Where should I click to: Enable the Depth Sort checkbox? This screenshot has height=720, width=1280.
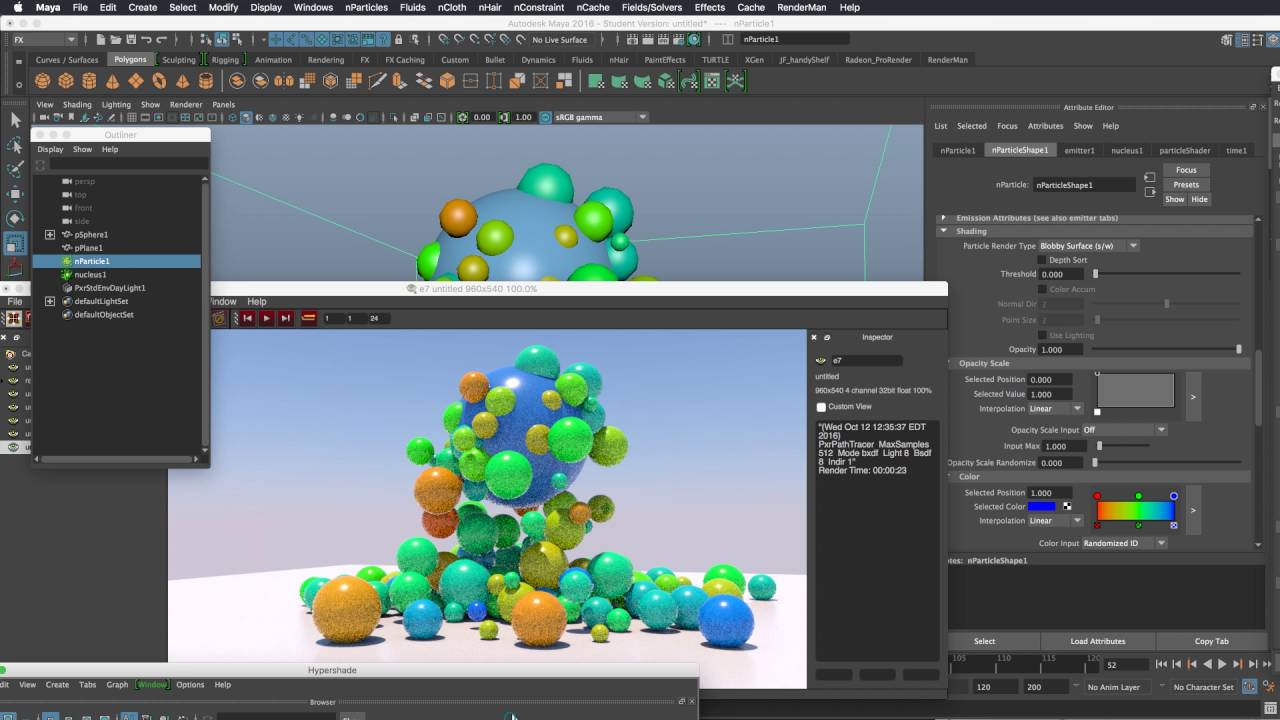pyautogui.click(x=1042, y=260)
